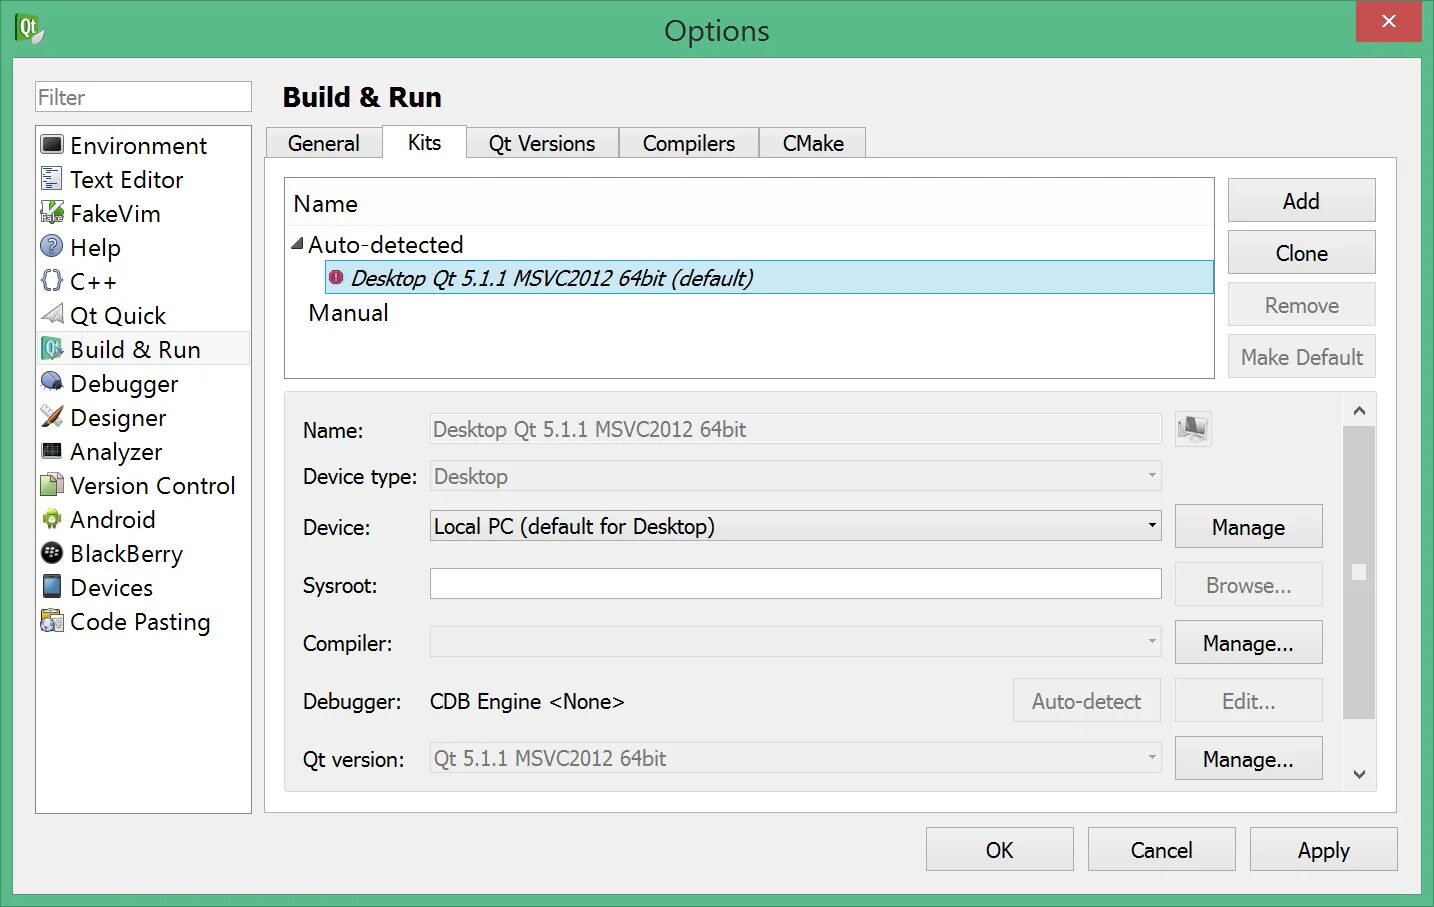
Task: Open the Qt version dropdown
Action: click(795, 758)
